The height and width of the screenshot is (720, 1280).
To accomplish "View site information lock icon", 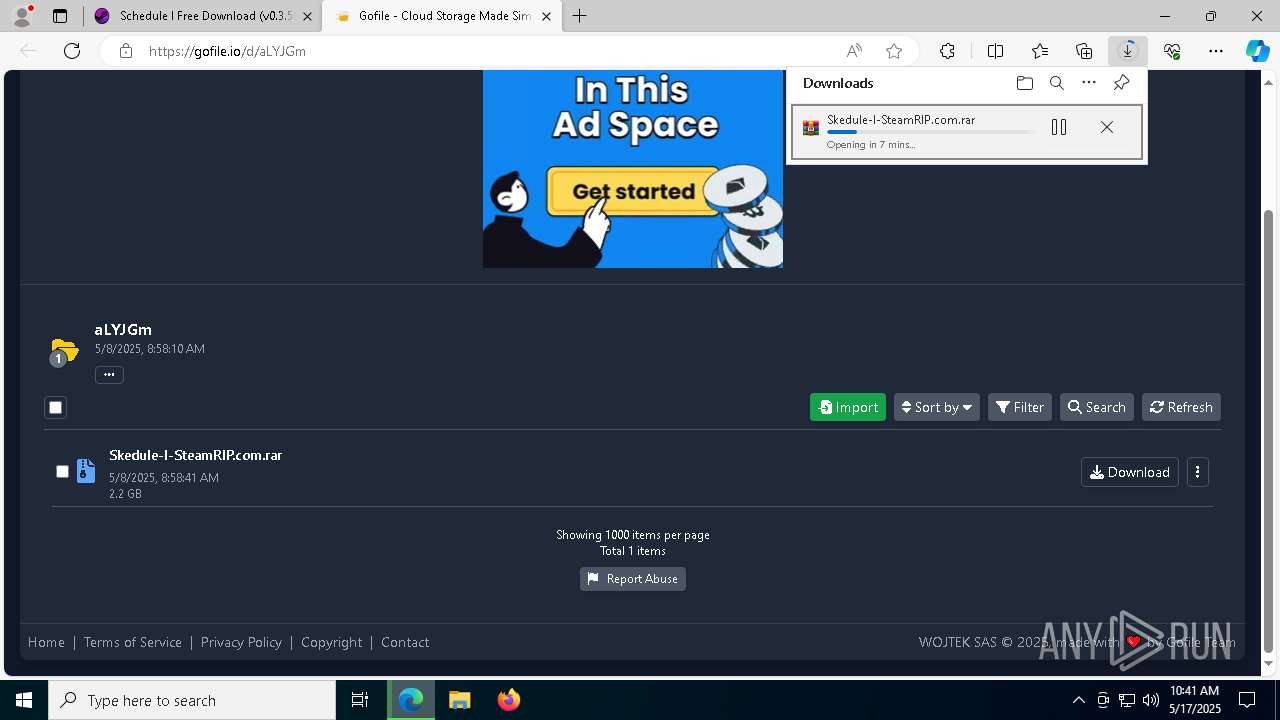I will coord(126,51).
